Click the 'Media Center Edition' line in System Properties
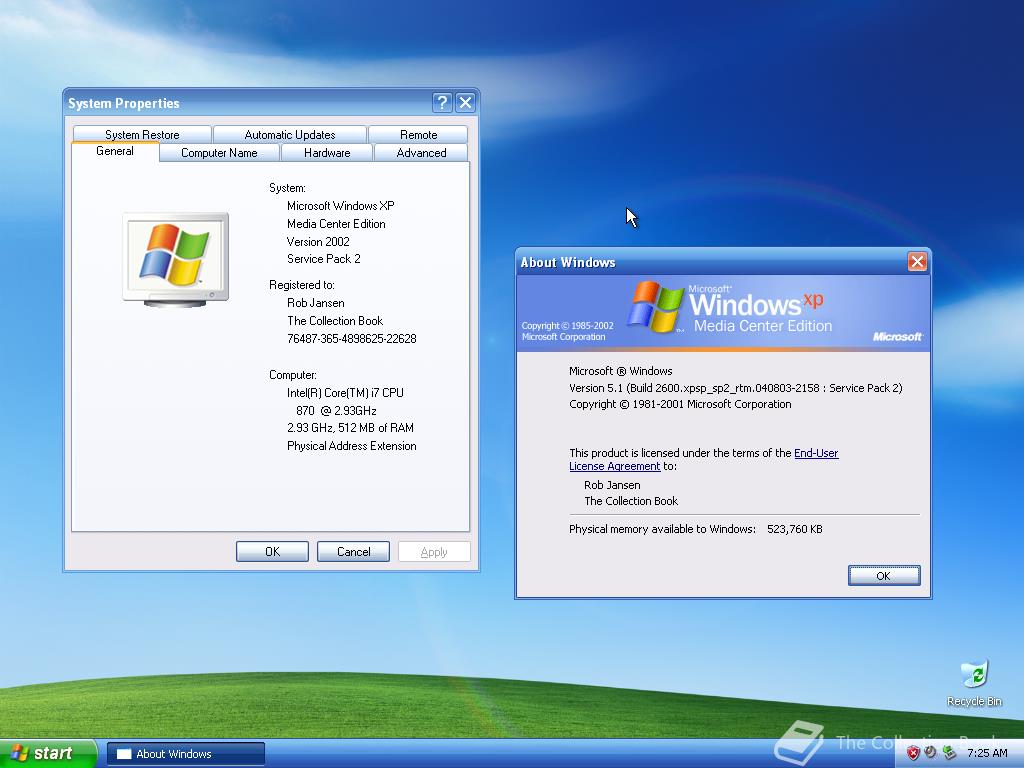This screenshot has width=1024, height=768. click(336, 224)
